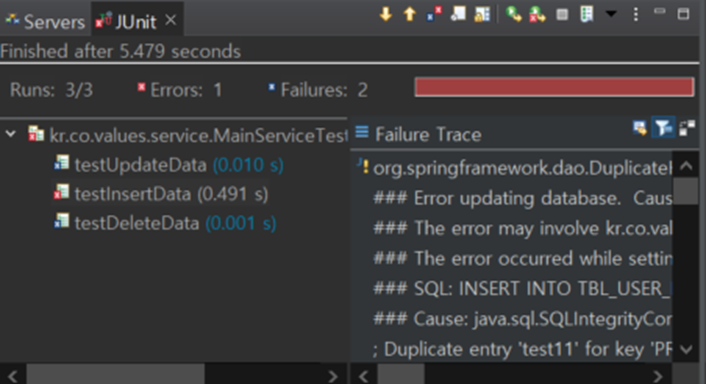The height and width of the screenshot is (384, 706).
Task: Click the MainServiceTest suite icon
Action: tap(36, 134)
